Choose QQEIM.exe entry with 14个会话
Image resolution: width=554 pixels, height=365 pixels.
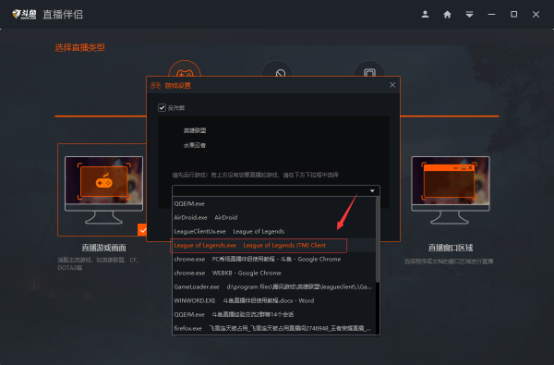(274, 314)
